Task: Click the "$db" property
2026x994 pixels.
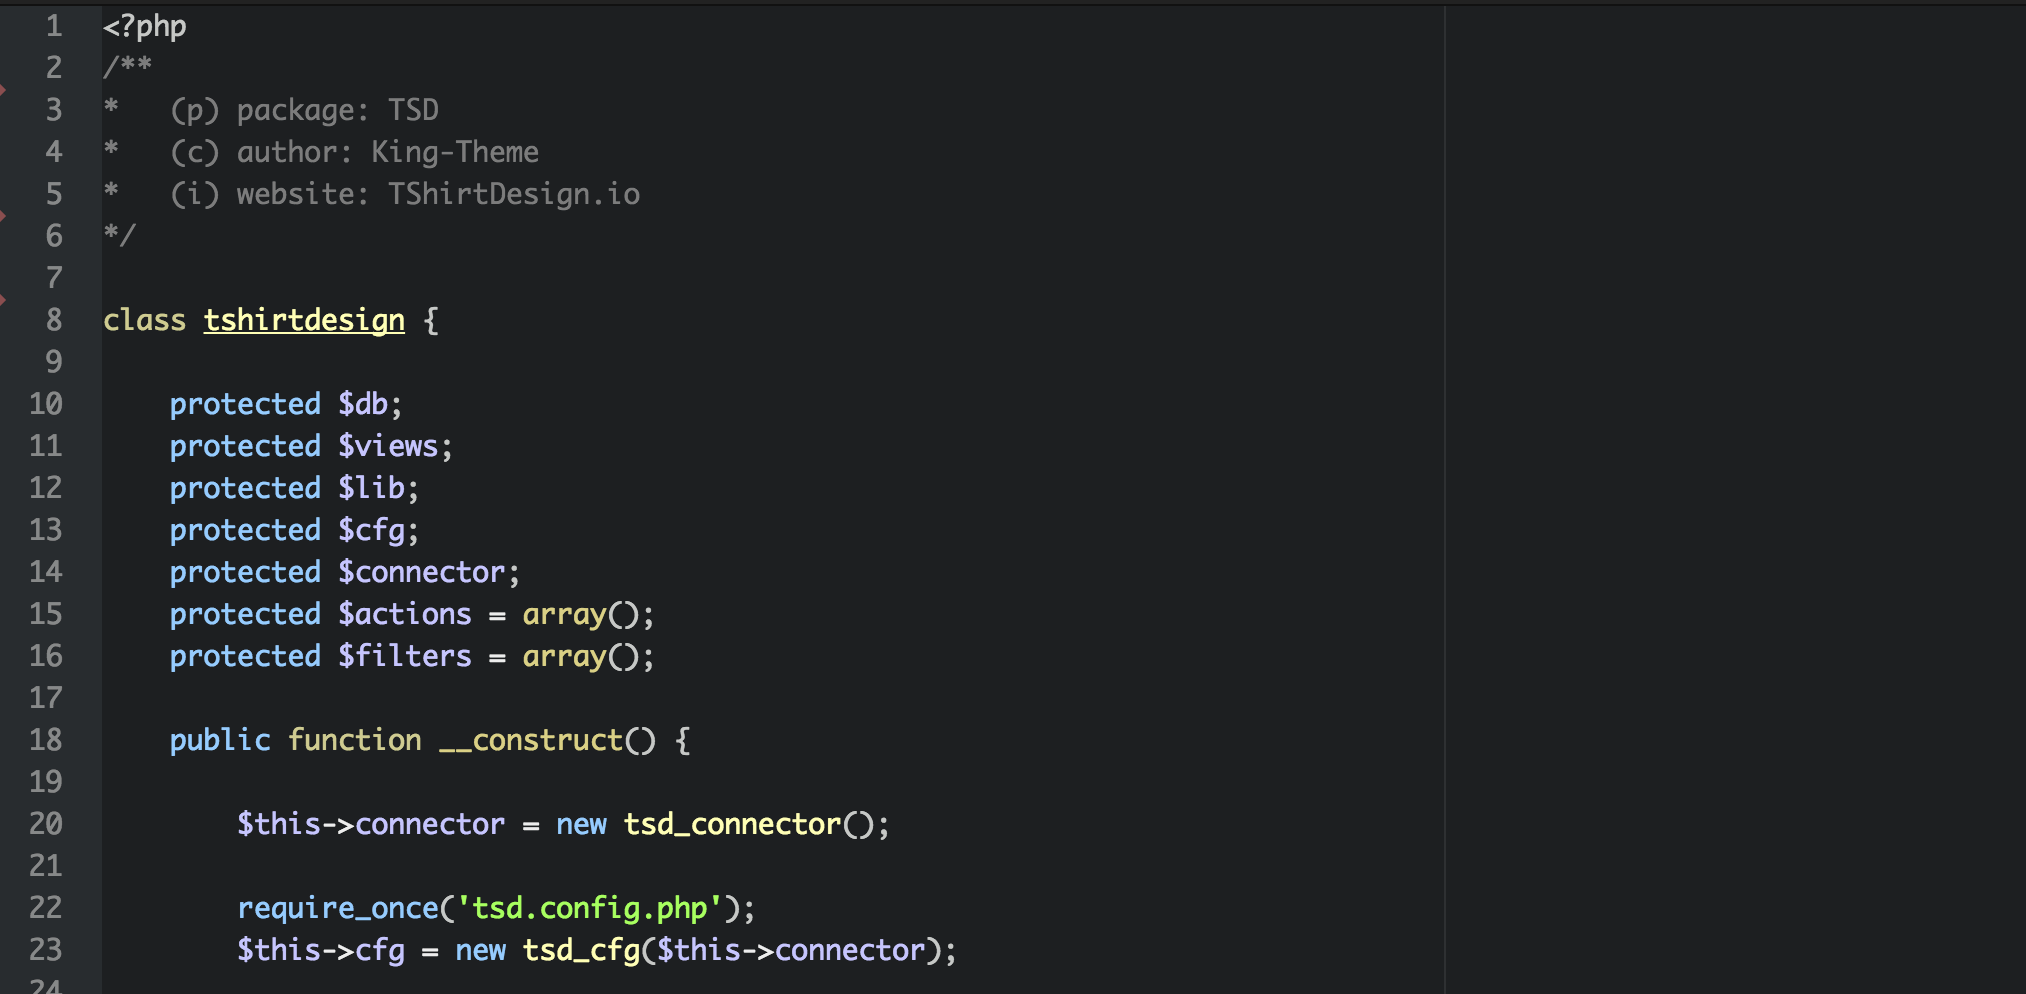Action: click(x=363, y=404)
